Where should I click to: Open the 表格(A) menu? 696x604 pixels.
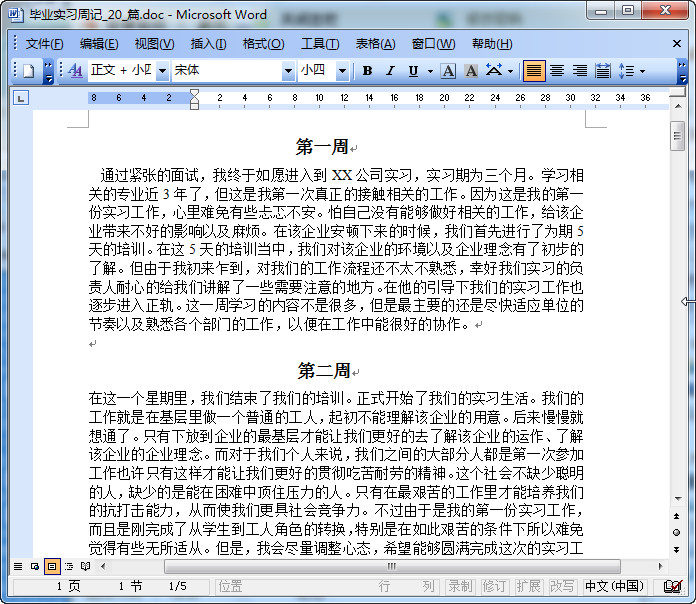tap(376, 44)
